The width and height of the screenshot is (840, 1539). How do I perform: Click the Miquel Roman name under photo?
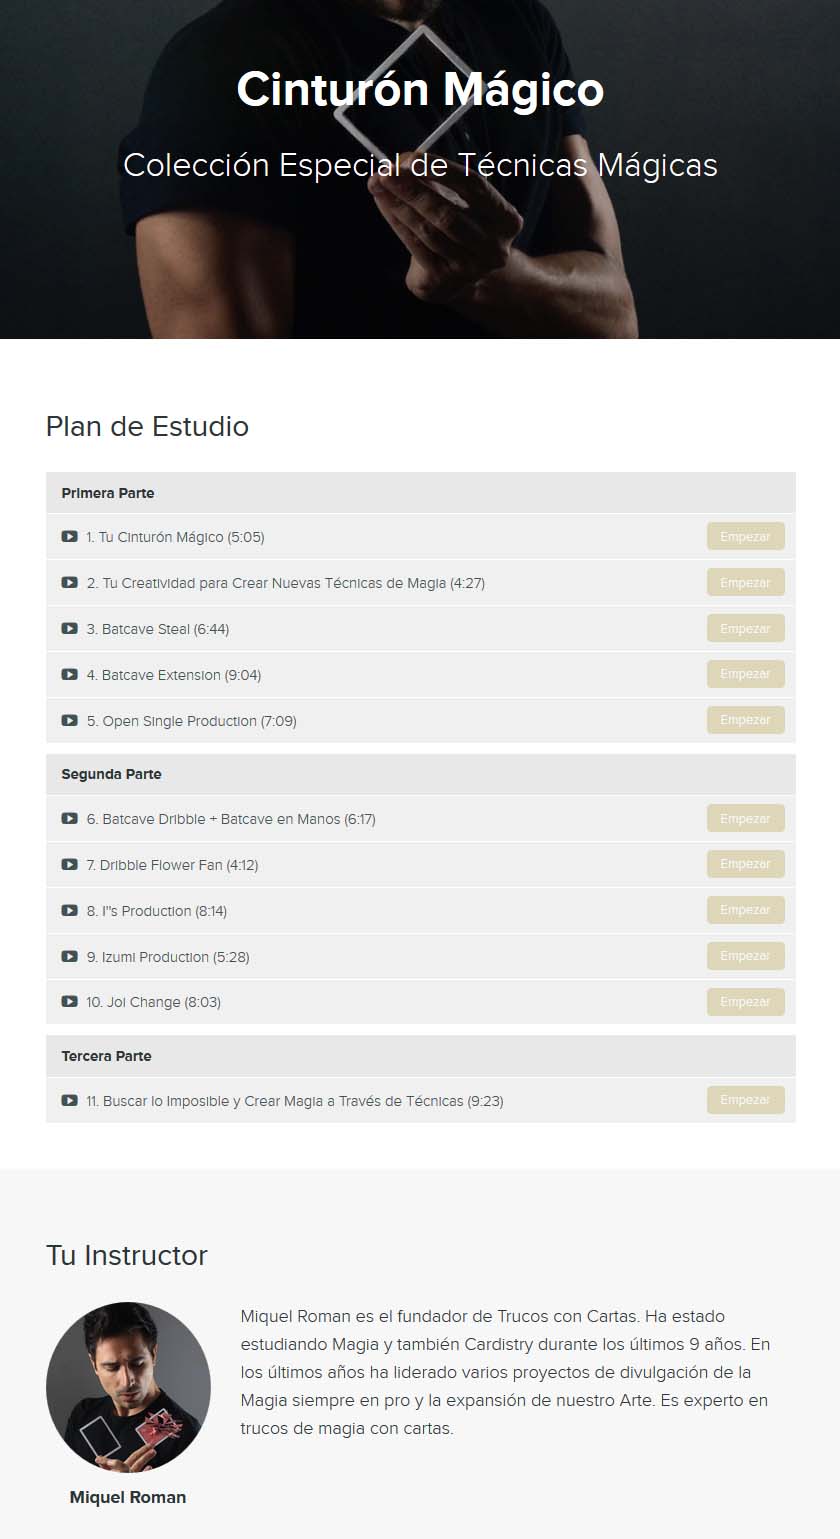pos(128,1497)
